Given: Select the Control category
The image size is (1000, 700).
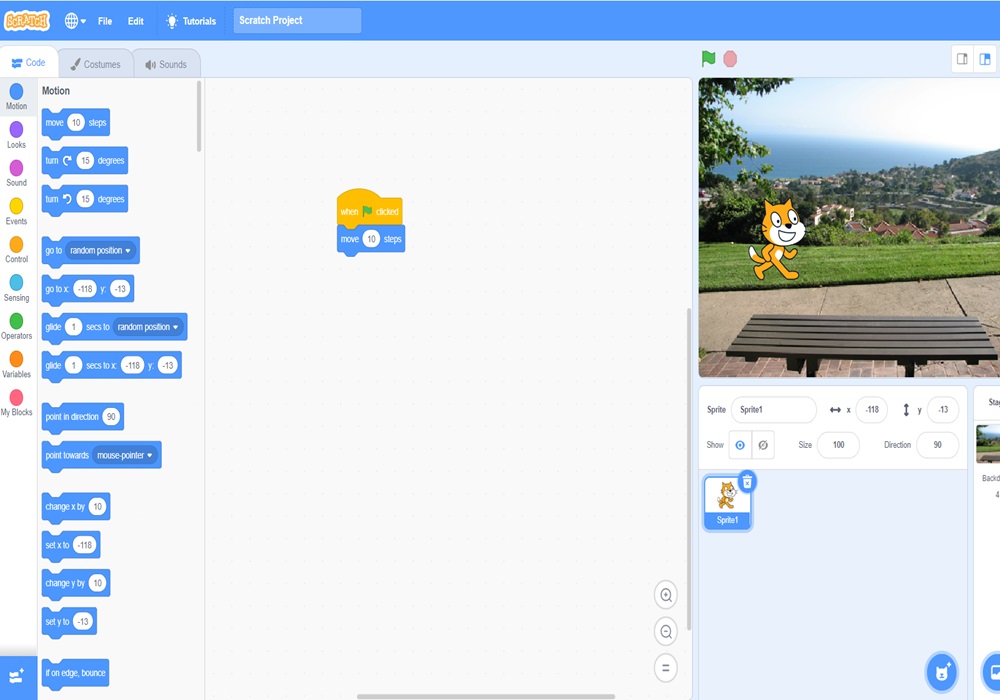Looking at the screenshot, I should (x=17, y=250).
